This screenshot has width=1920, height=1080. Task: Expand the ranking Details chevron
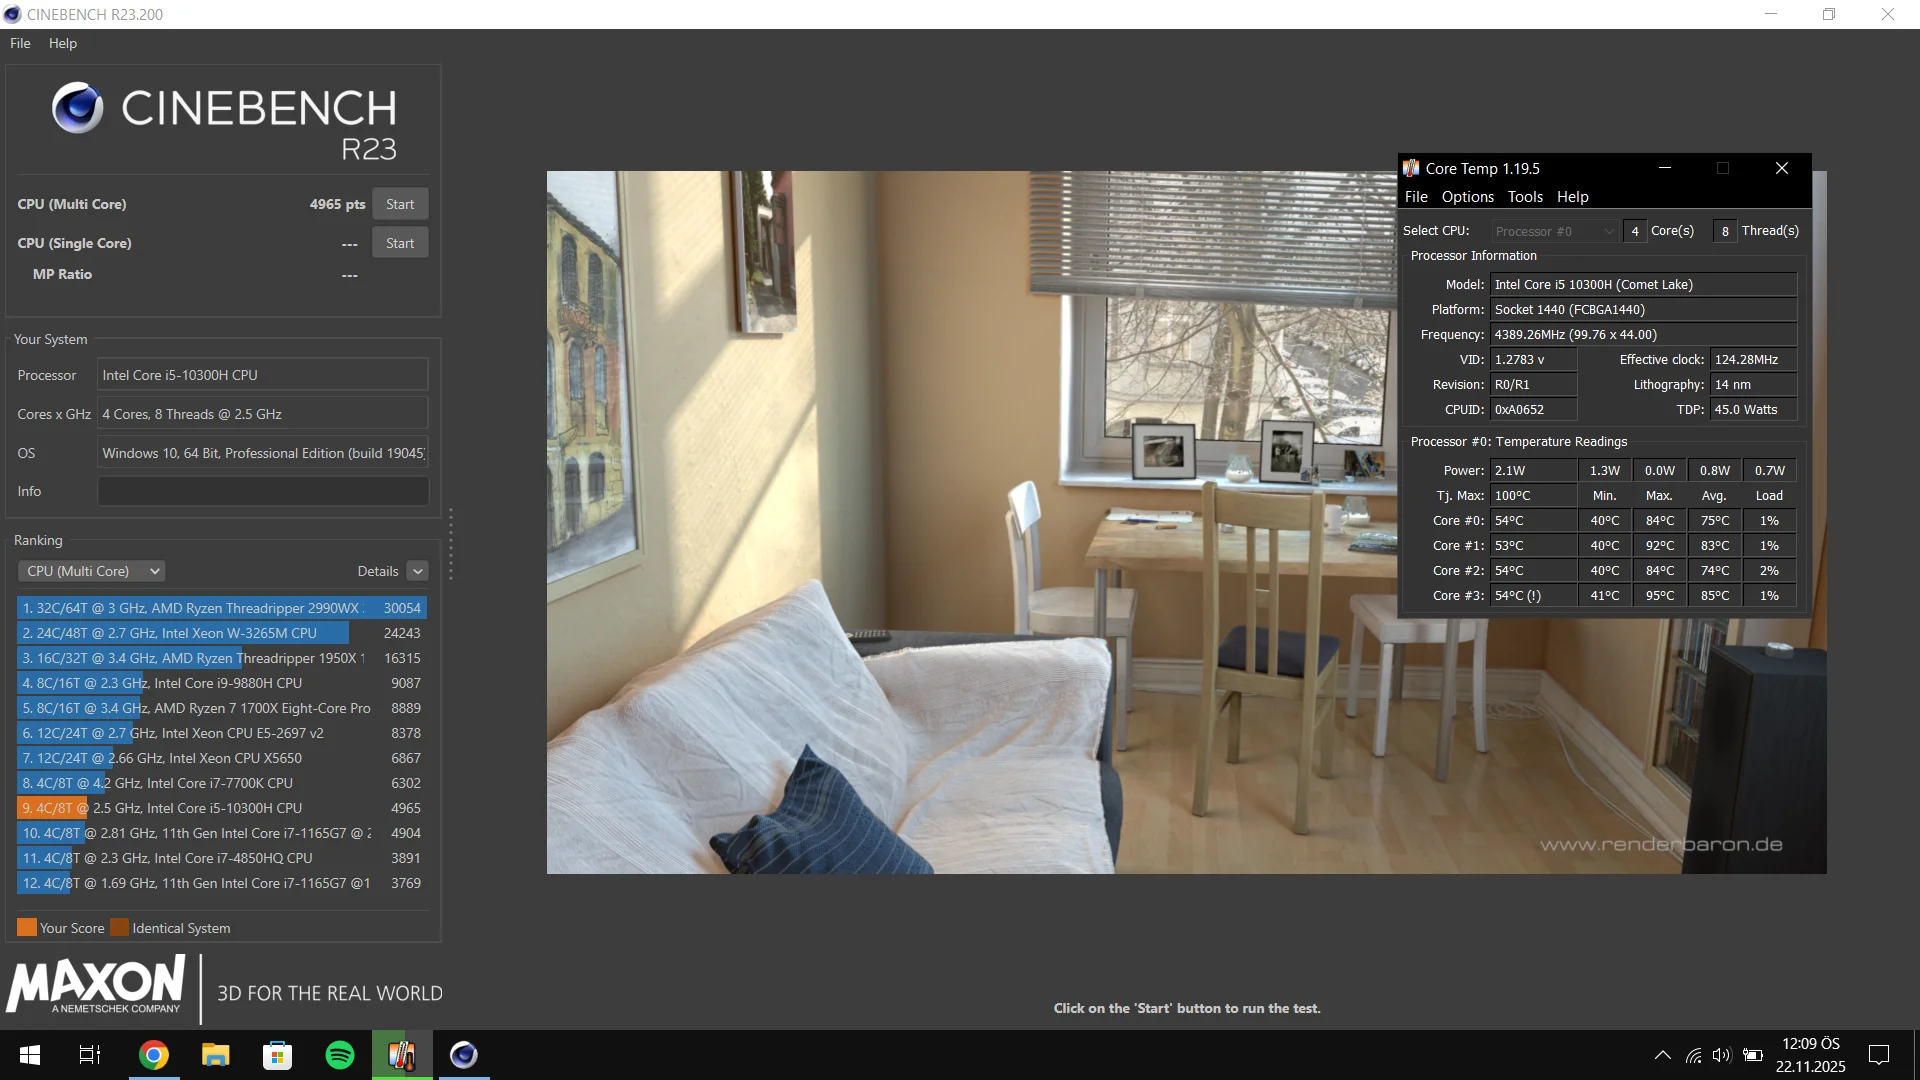418,571
